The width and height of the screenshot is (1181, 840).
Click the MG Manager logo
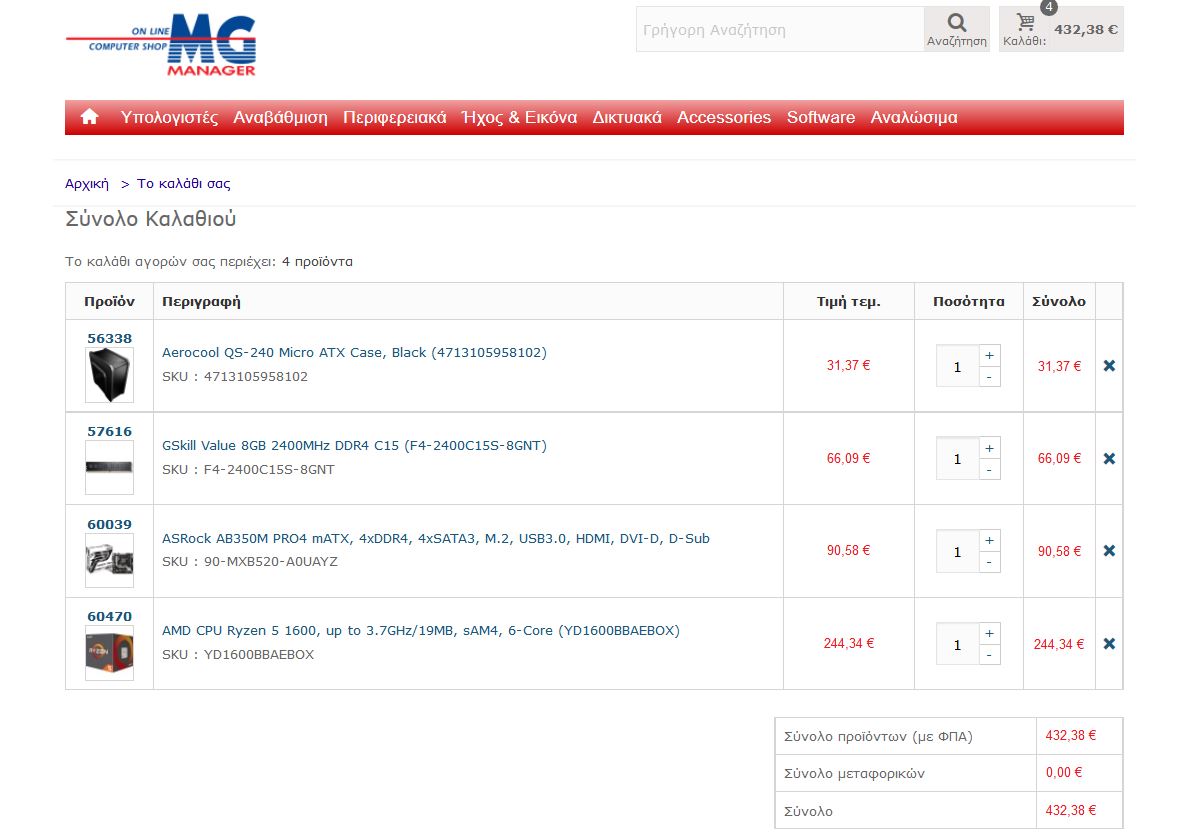161,45
